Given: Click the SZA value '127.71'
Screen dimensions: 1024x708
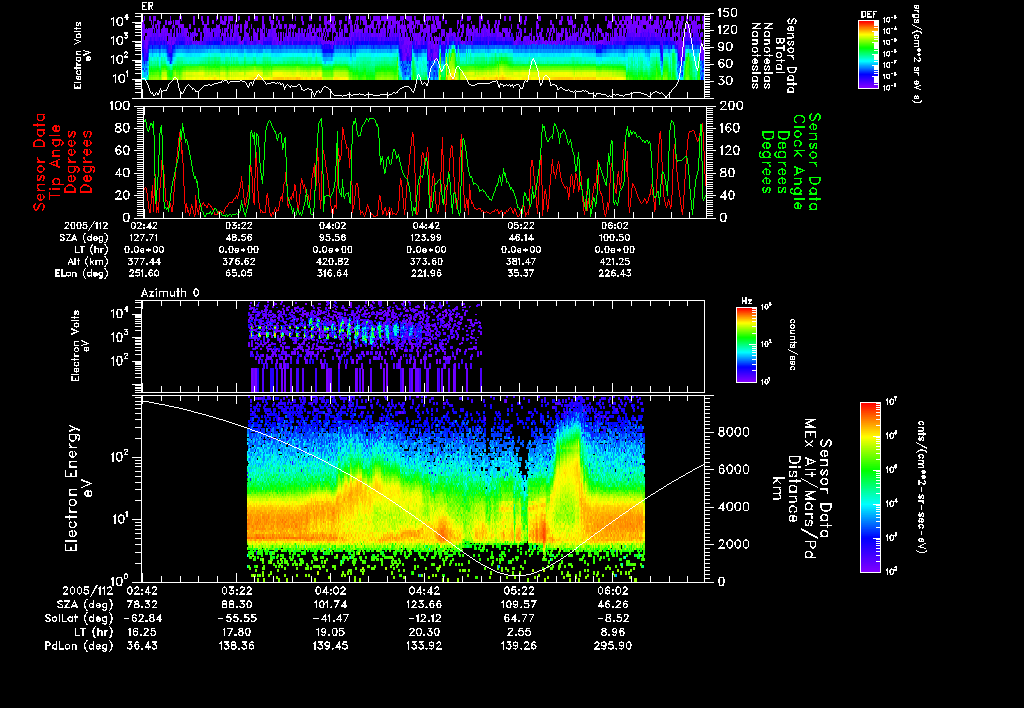Looking at the screenshot, I should point(144,238).
